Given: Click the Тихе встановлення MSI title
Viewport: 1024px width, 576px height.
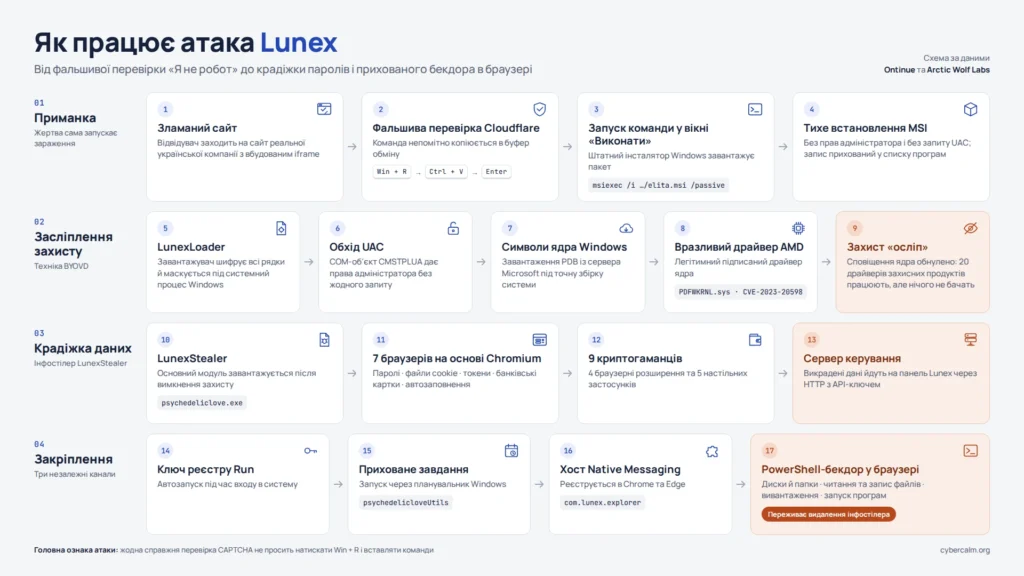Looking at the screenshot, I should pyautogui.click(x=865, y=128).
